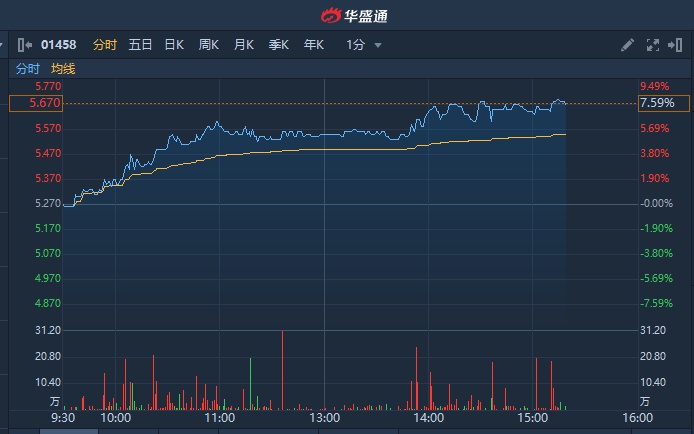Viewport: 694px width, 434px height.
Task: Switch to 日K daily candlestick view
Action: click(x=174, y=45)
